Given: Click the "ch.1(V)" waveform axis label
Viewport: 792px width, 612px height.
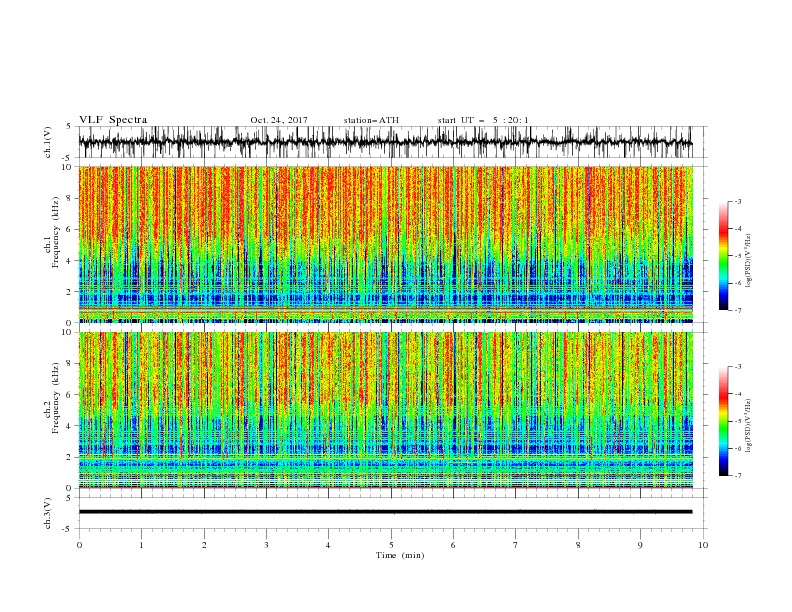Looking at the screenshot, I should [x=48, y=142].
